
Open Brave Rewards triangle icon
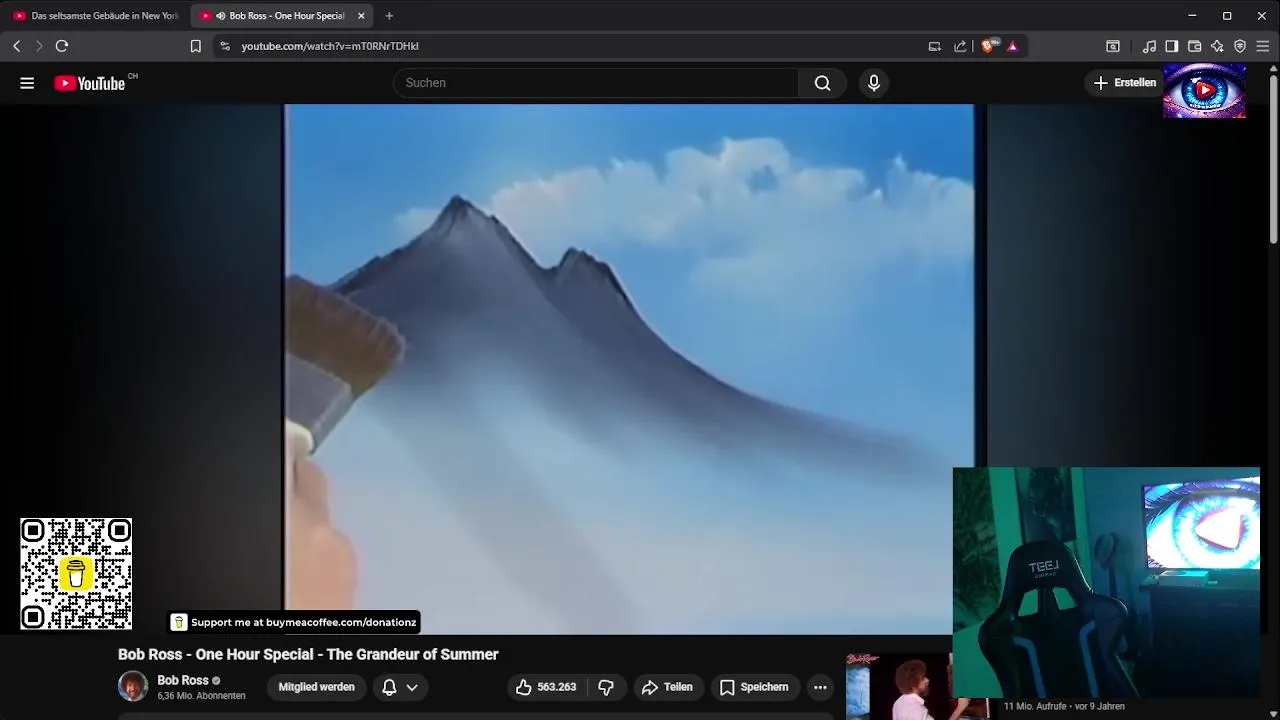(x=1013, y=46)
